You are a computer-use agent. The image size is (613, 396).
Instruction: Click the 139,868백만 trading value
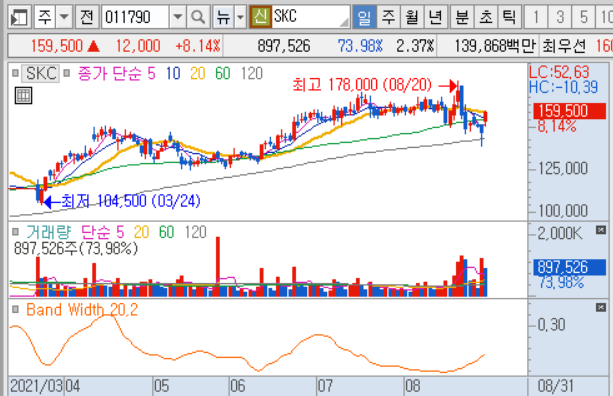495,46
